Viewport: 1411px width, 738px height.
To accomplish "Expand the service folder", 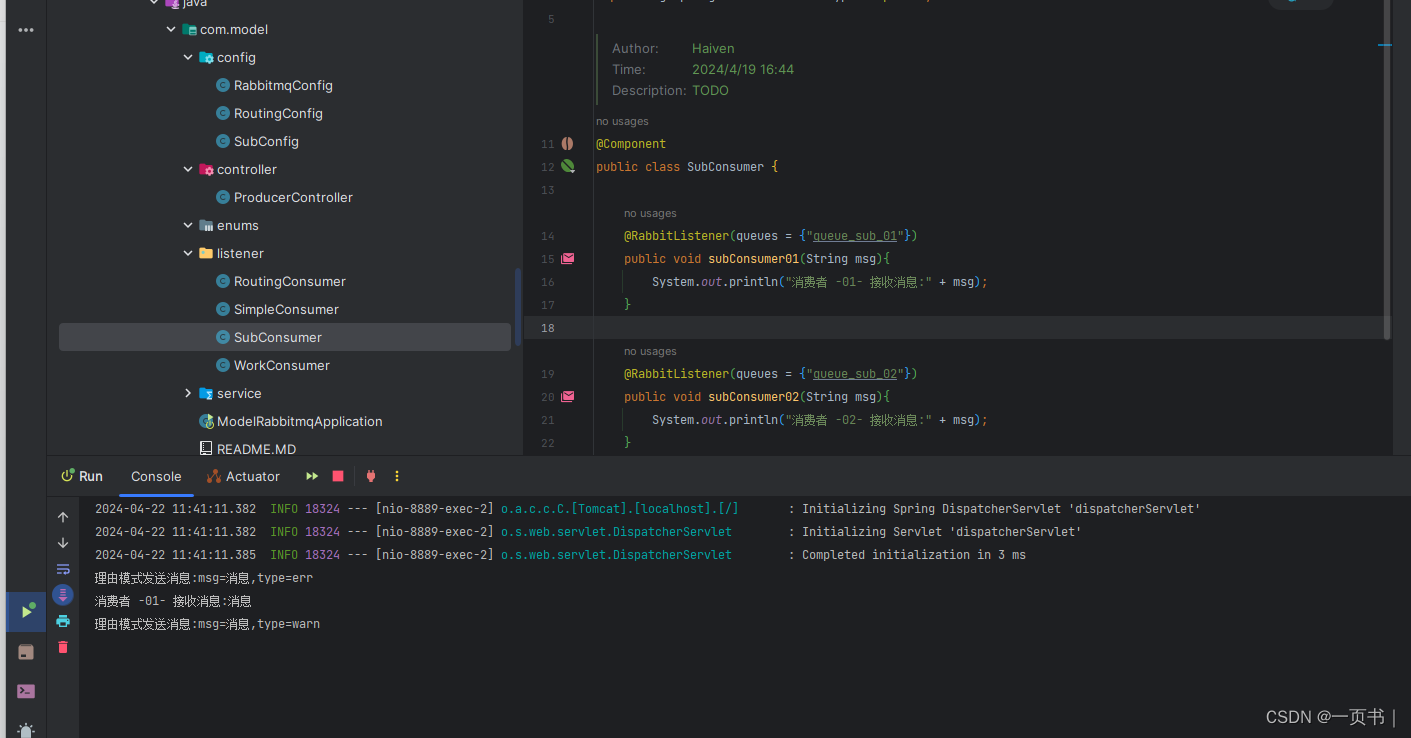I will [188, 394].
